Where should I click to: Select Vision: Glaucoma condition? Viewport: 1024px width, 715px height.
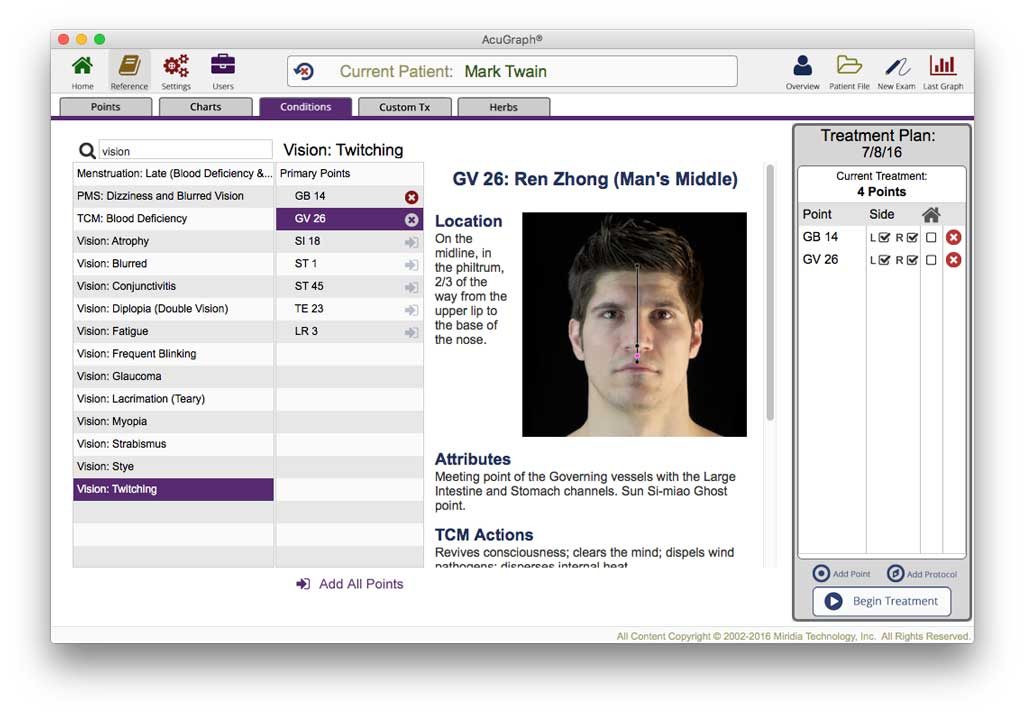173,376
